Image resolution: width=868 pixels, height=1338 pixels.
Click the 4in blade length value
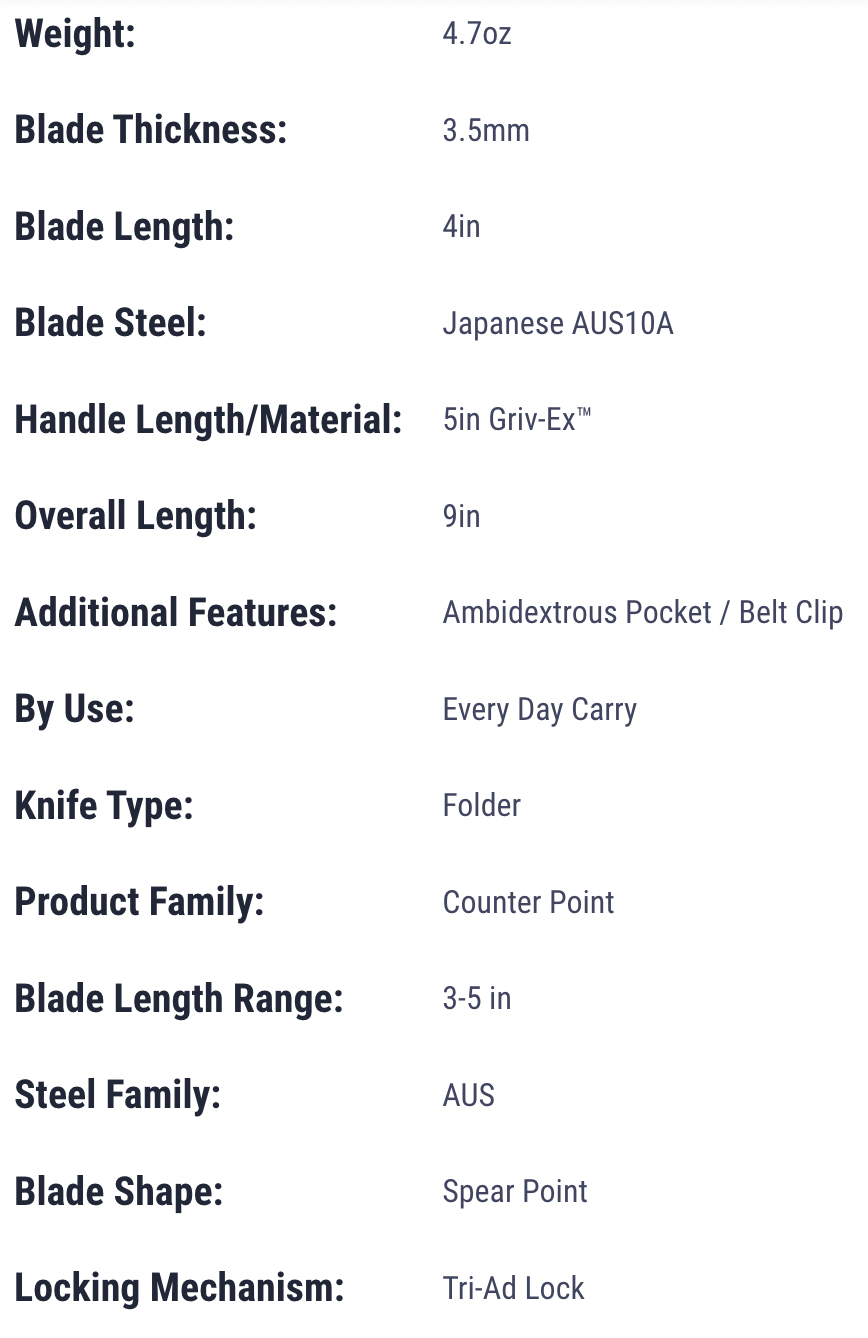[x=462, y=226]
